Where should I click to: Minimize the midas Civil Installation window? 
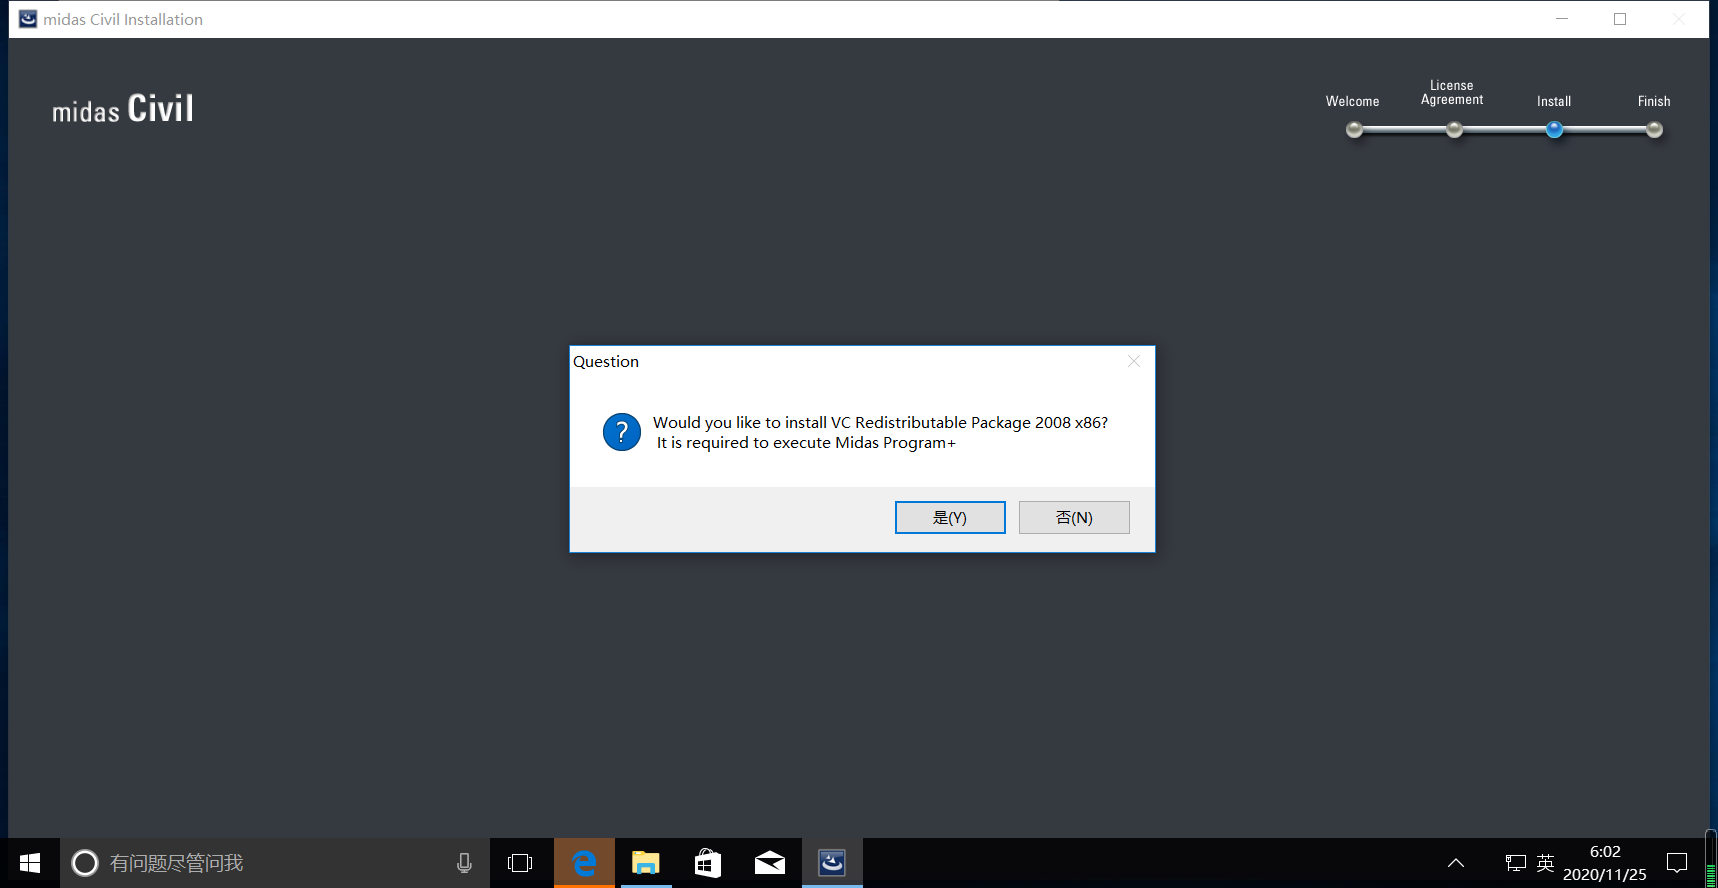tap(1562, 19)
